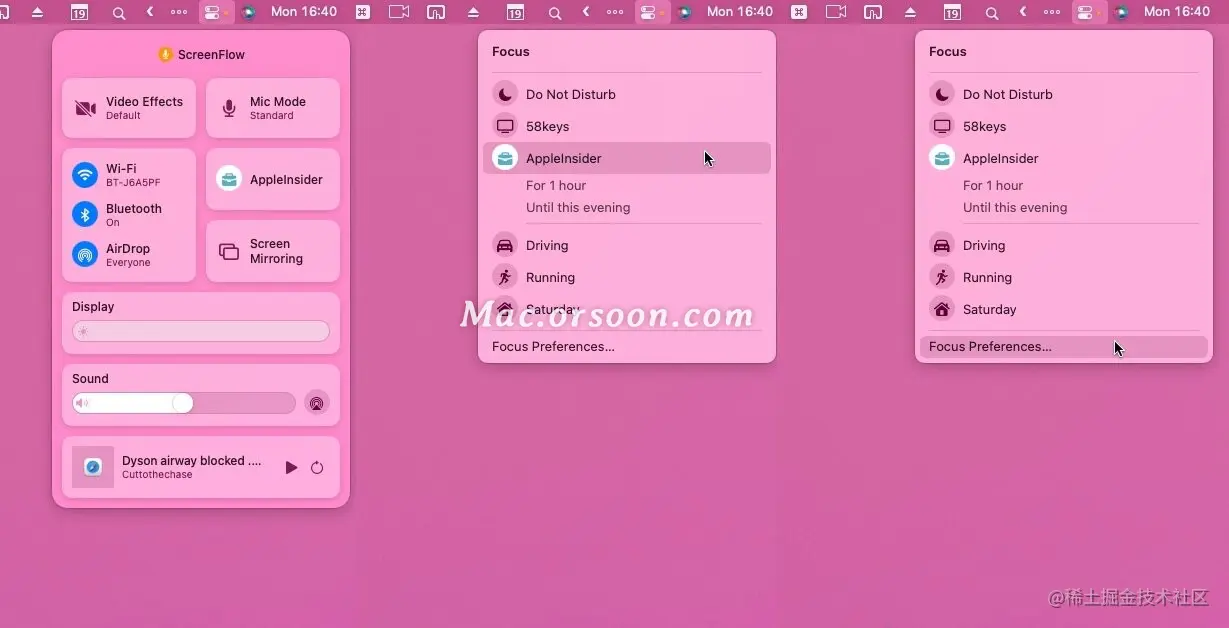Toggle Bluetooth using its blue icon

(85, 214)
